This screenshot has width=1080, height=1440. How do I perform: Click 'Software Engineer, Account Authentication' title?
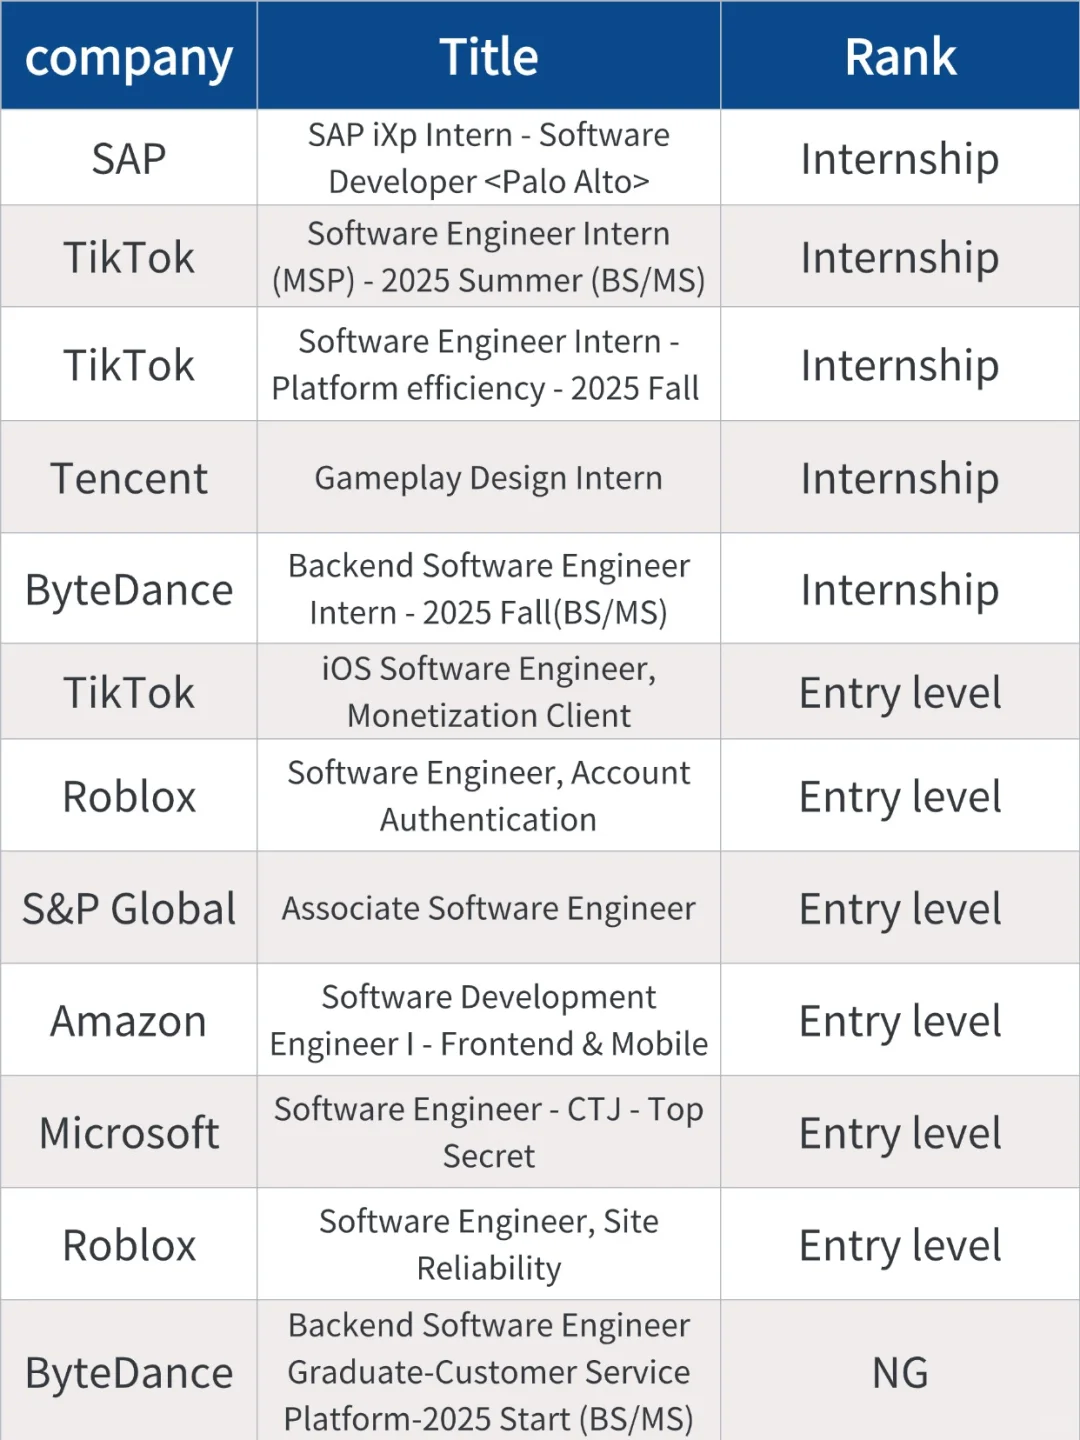(x=489, y=796)
